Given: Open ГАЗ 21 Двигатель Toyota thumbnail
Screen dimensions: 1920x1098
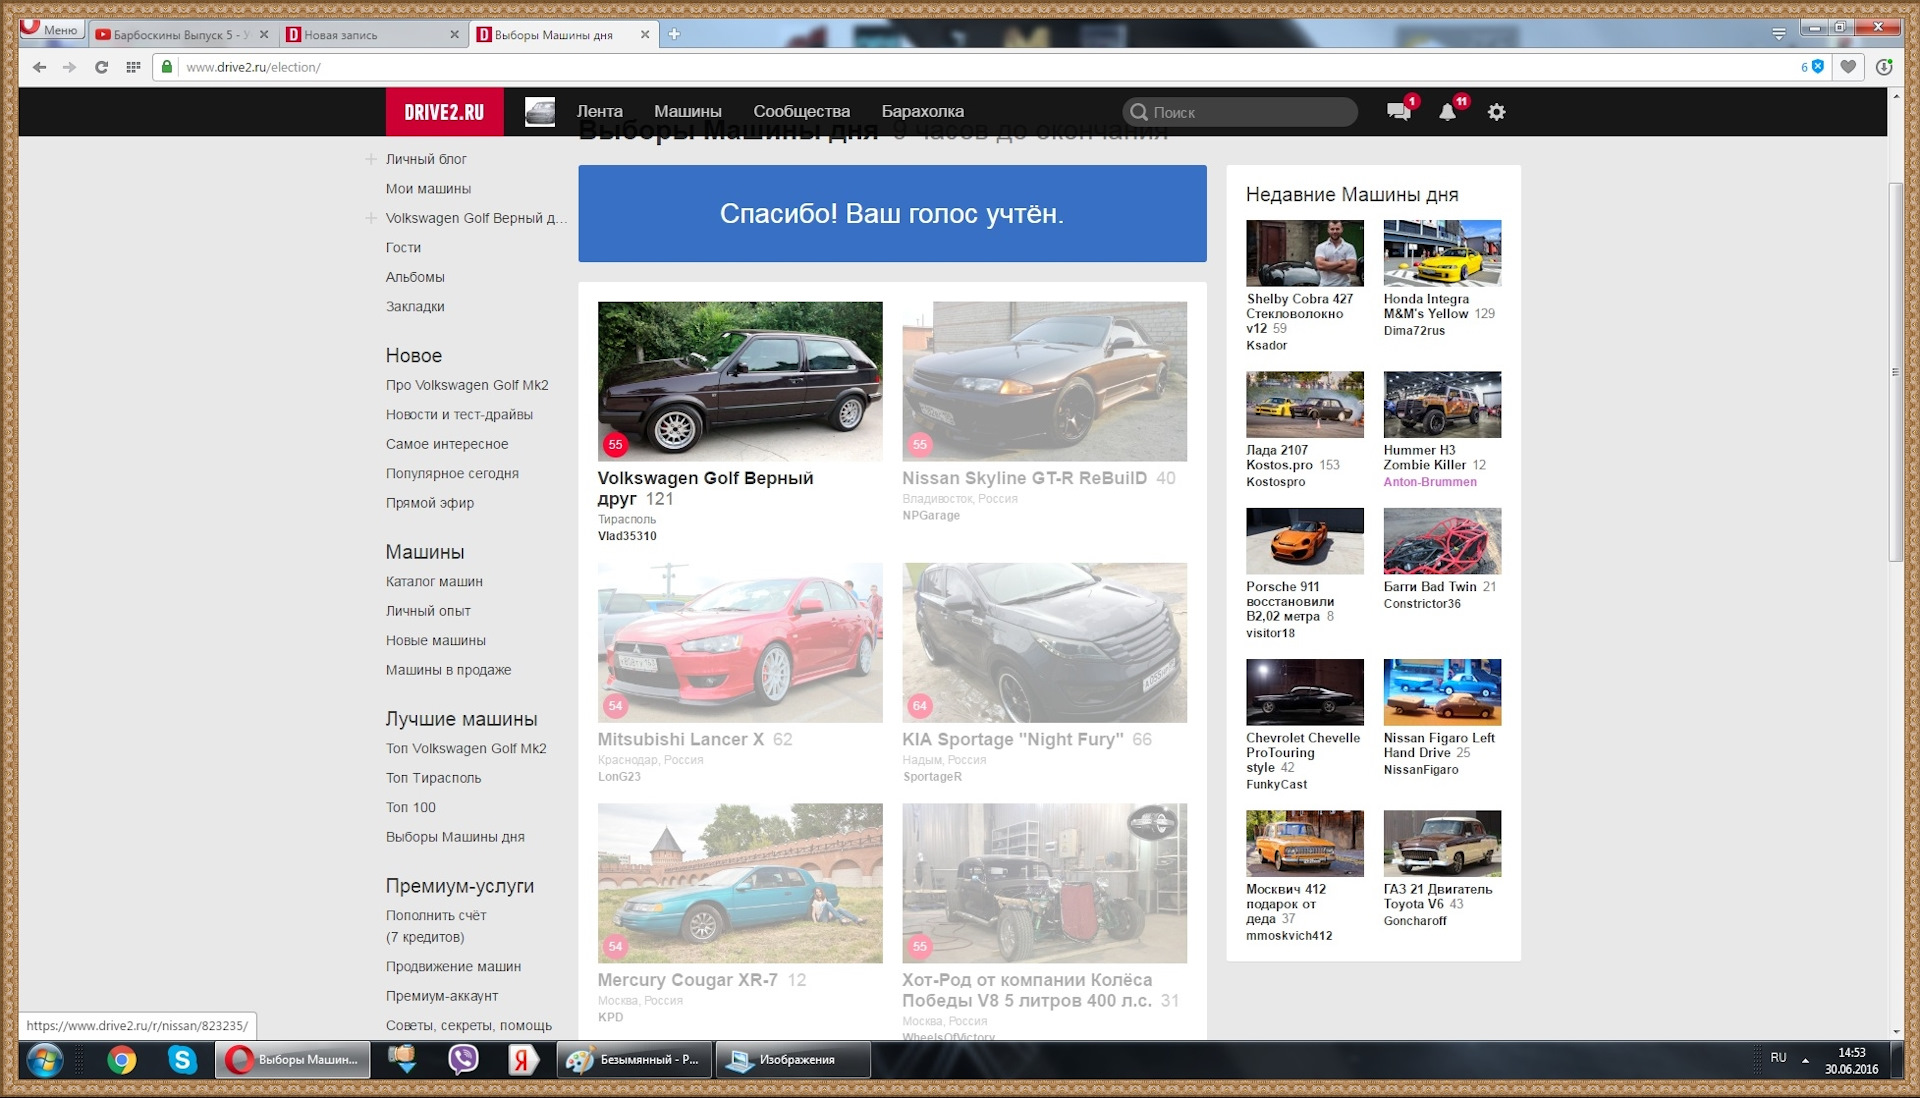Looking at the screenshot, I should pos(1442,843).
